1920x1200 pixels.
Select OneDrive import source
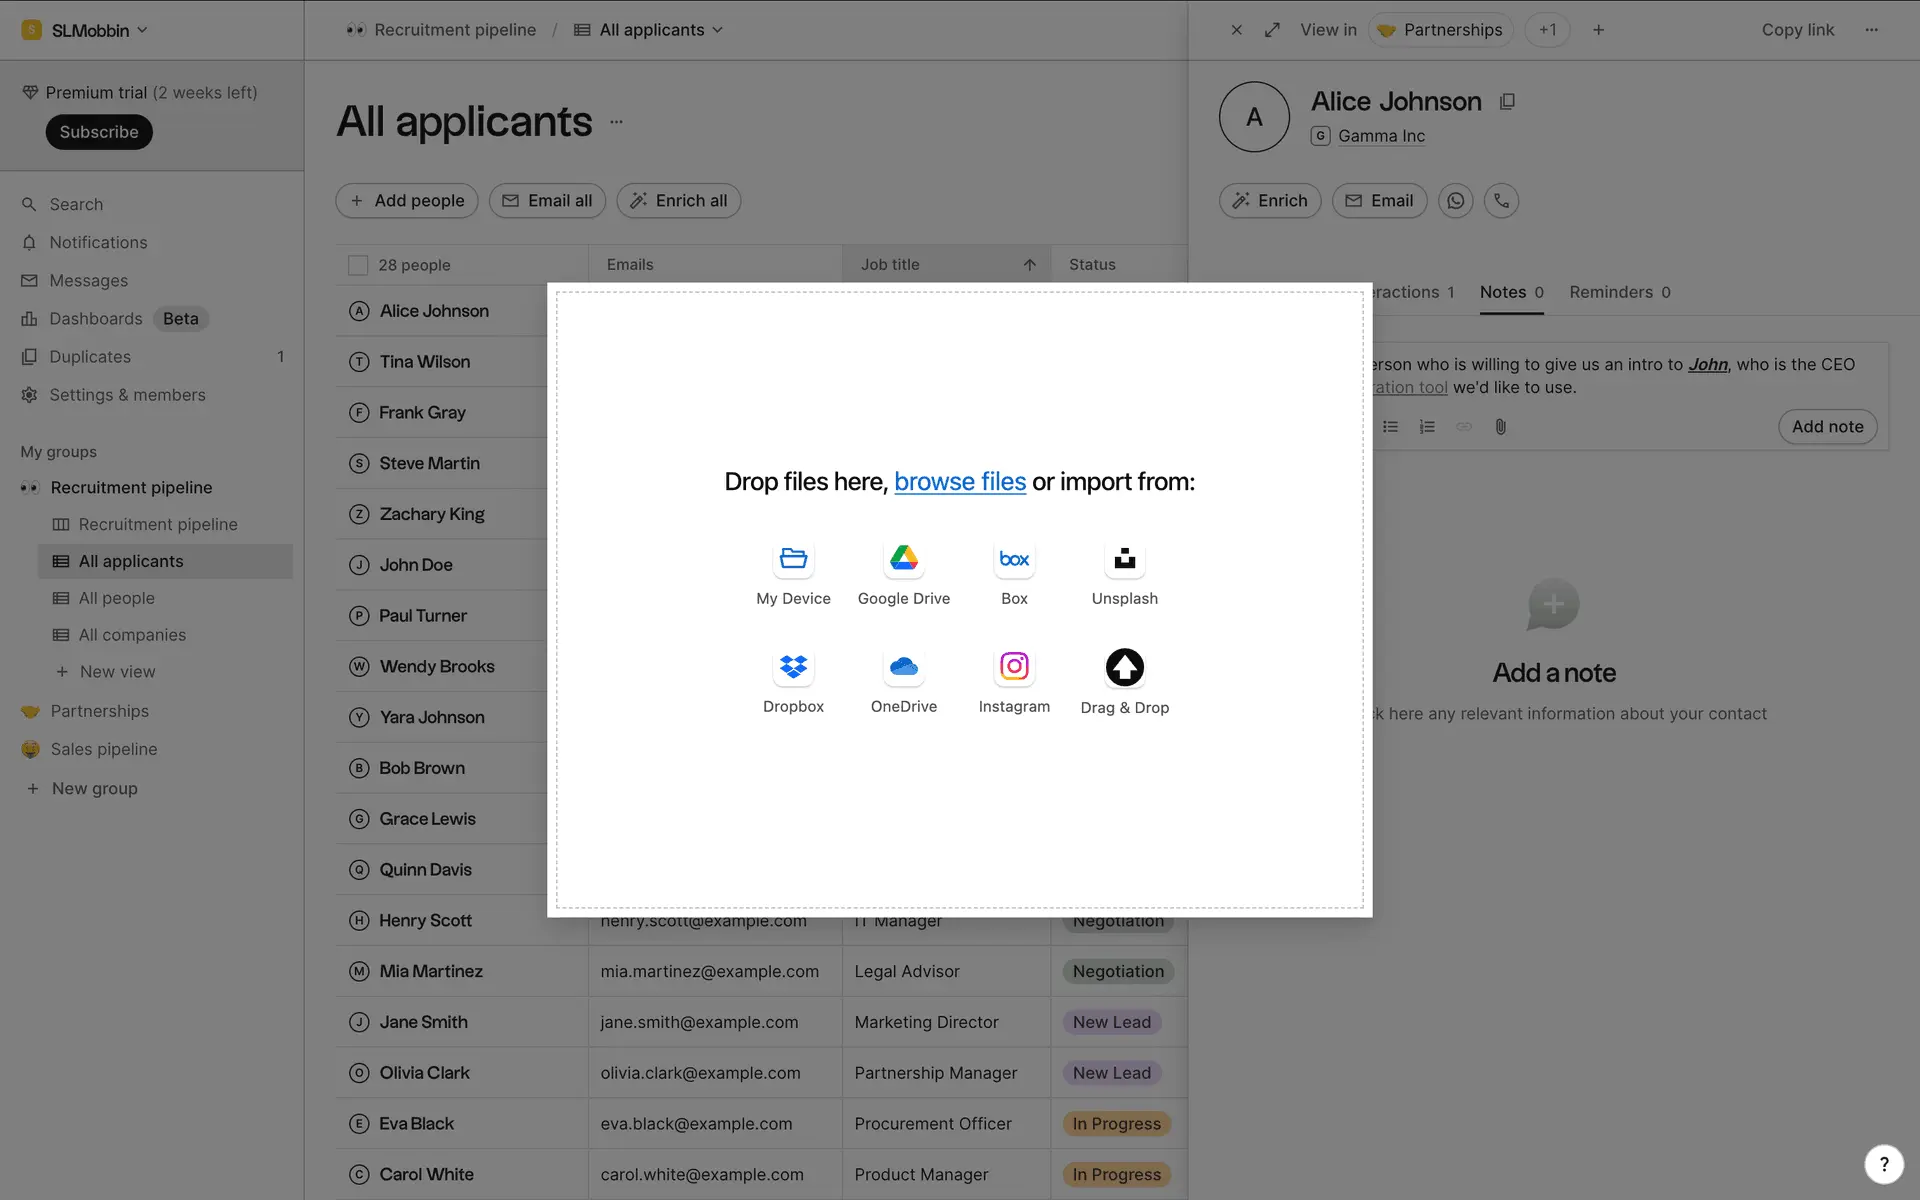903,668
